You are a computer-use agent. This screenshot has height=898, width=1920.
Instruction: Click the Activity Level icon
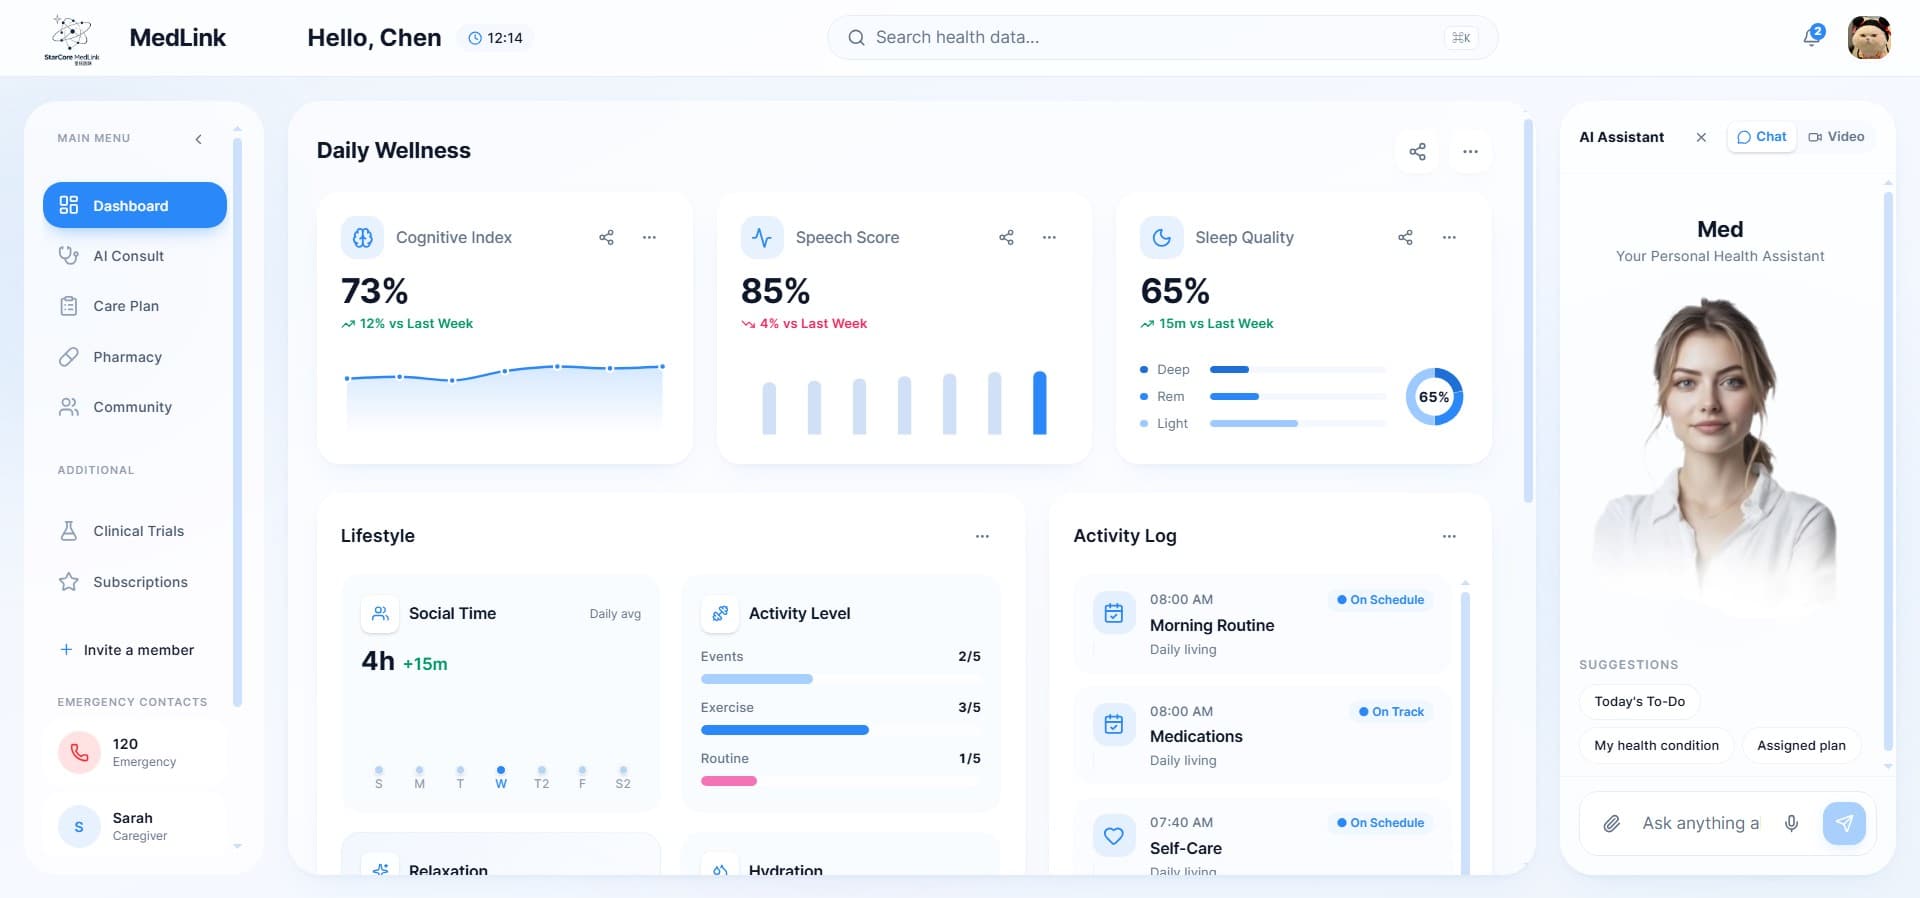[x=720, y=614]
